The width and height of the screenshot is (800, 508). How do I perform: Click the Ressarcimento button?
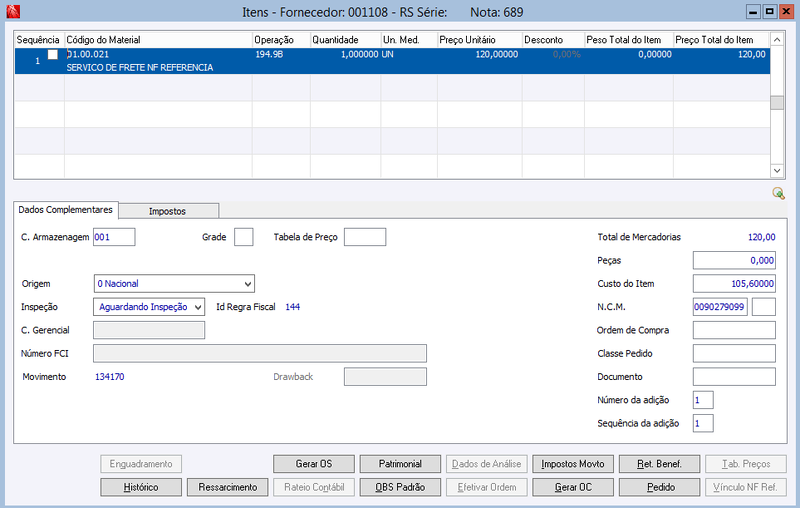(228, 487)
